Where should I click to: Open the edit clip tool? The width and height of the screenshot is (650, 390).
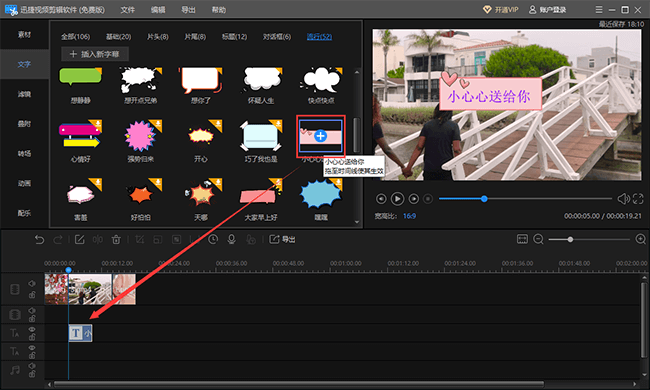click(80, 240)
